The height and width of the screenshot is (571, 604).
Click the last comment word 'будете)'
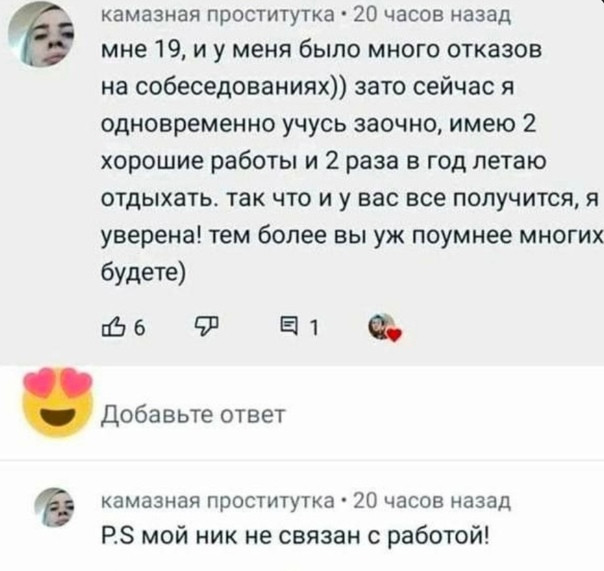pyautogui.click(x=143, y=273)
